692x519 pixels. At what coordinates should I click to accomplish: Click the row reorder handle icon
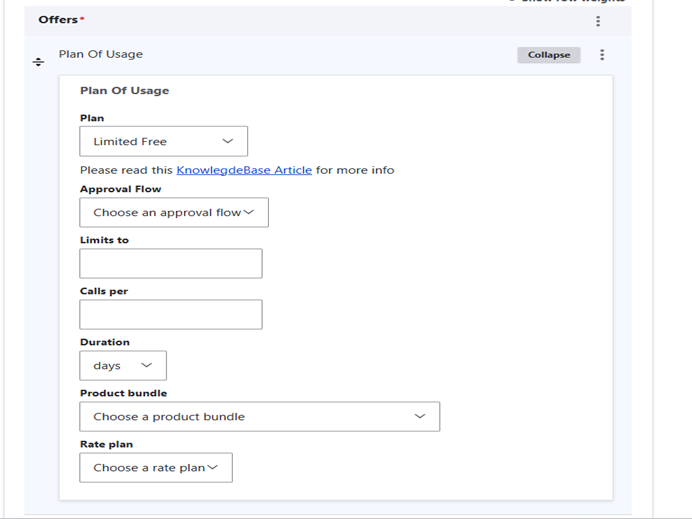click(x=38, y=62)
